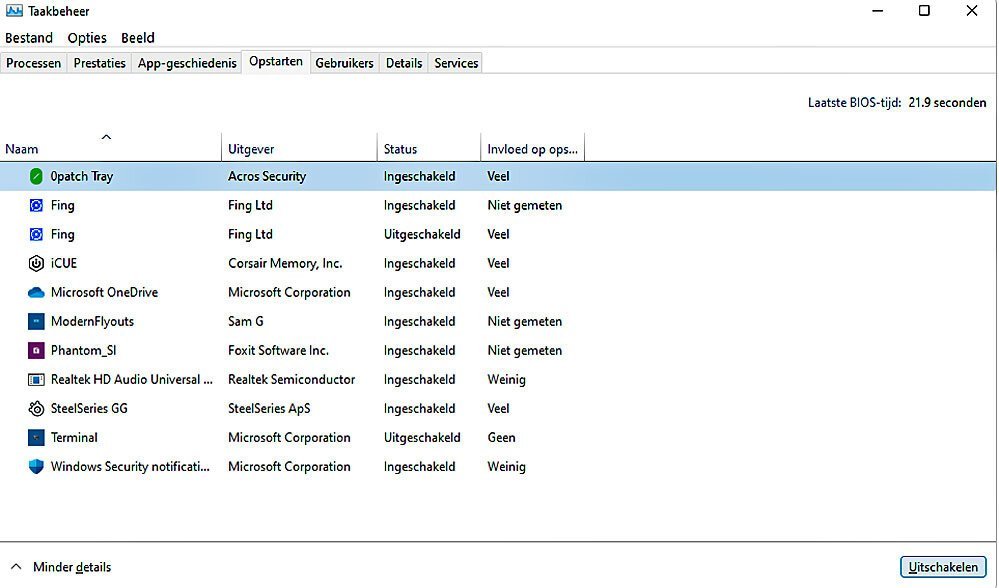
Task: Select the SteelSeries GG entry name
Action: (89, 408)
